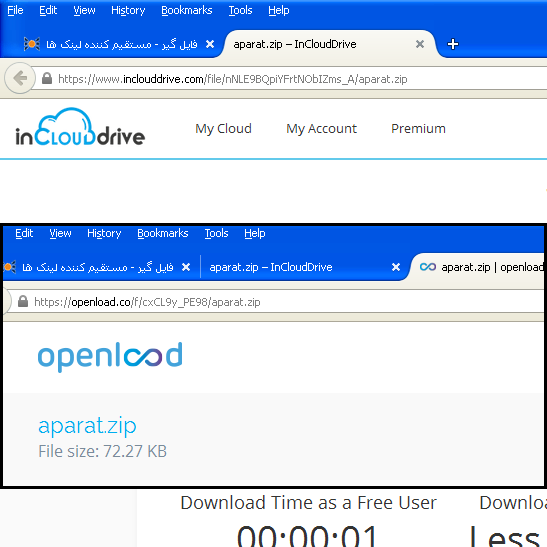Viewport: 547px width, 547px height.
Task: Click Download Time as a Free User heading
Action: point(308,503)
